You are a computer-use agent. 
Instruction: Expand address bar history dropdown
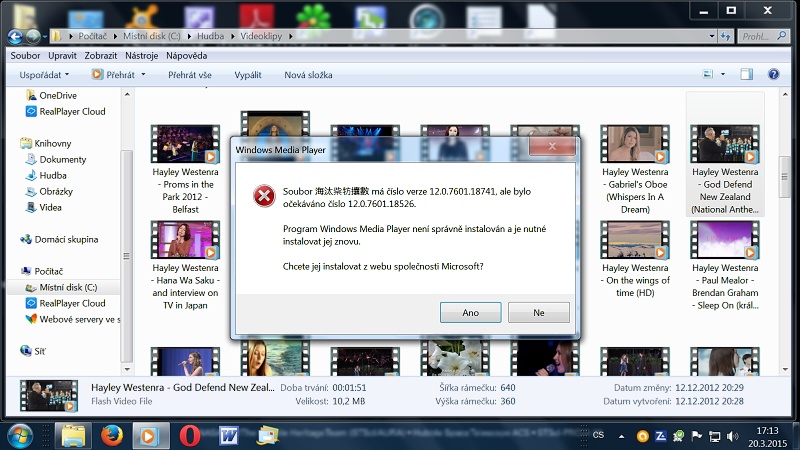coord(712,36)
